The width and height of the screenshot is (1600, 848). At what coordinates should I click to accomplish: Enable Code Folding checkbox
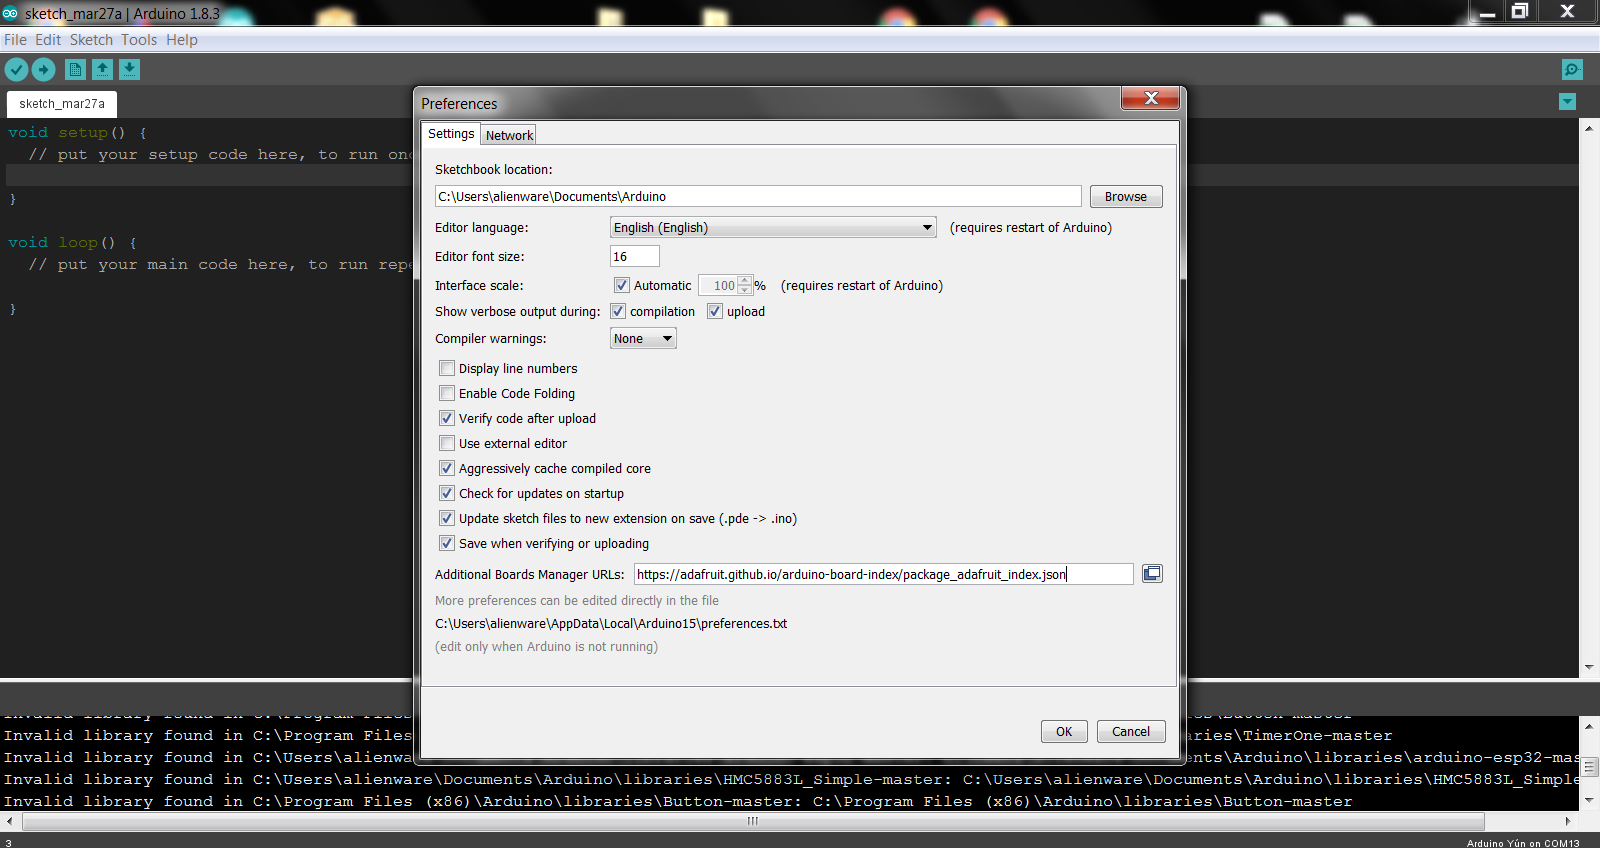(447, 393)
